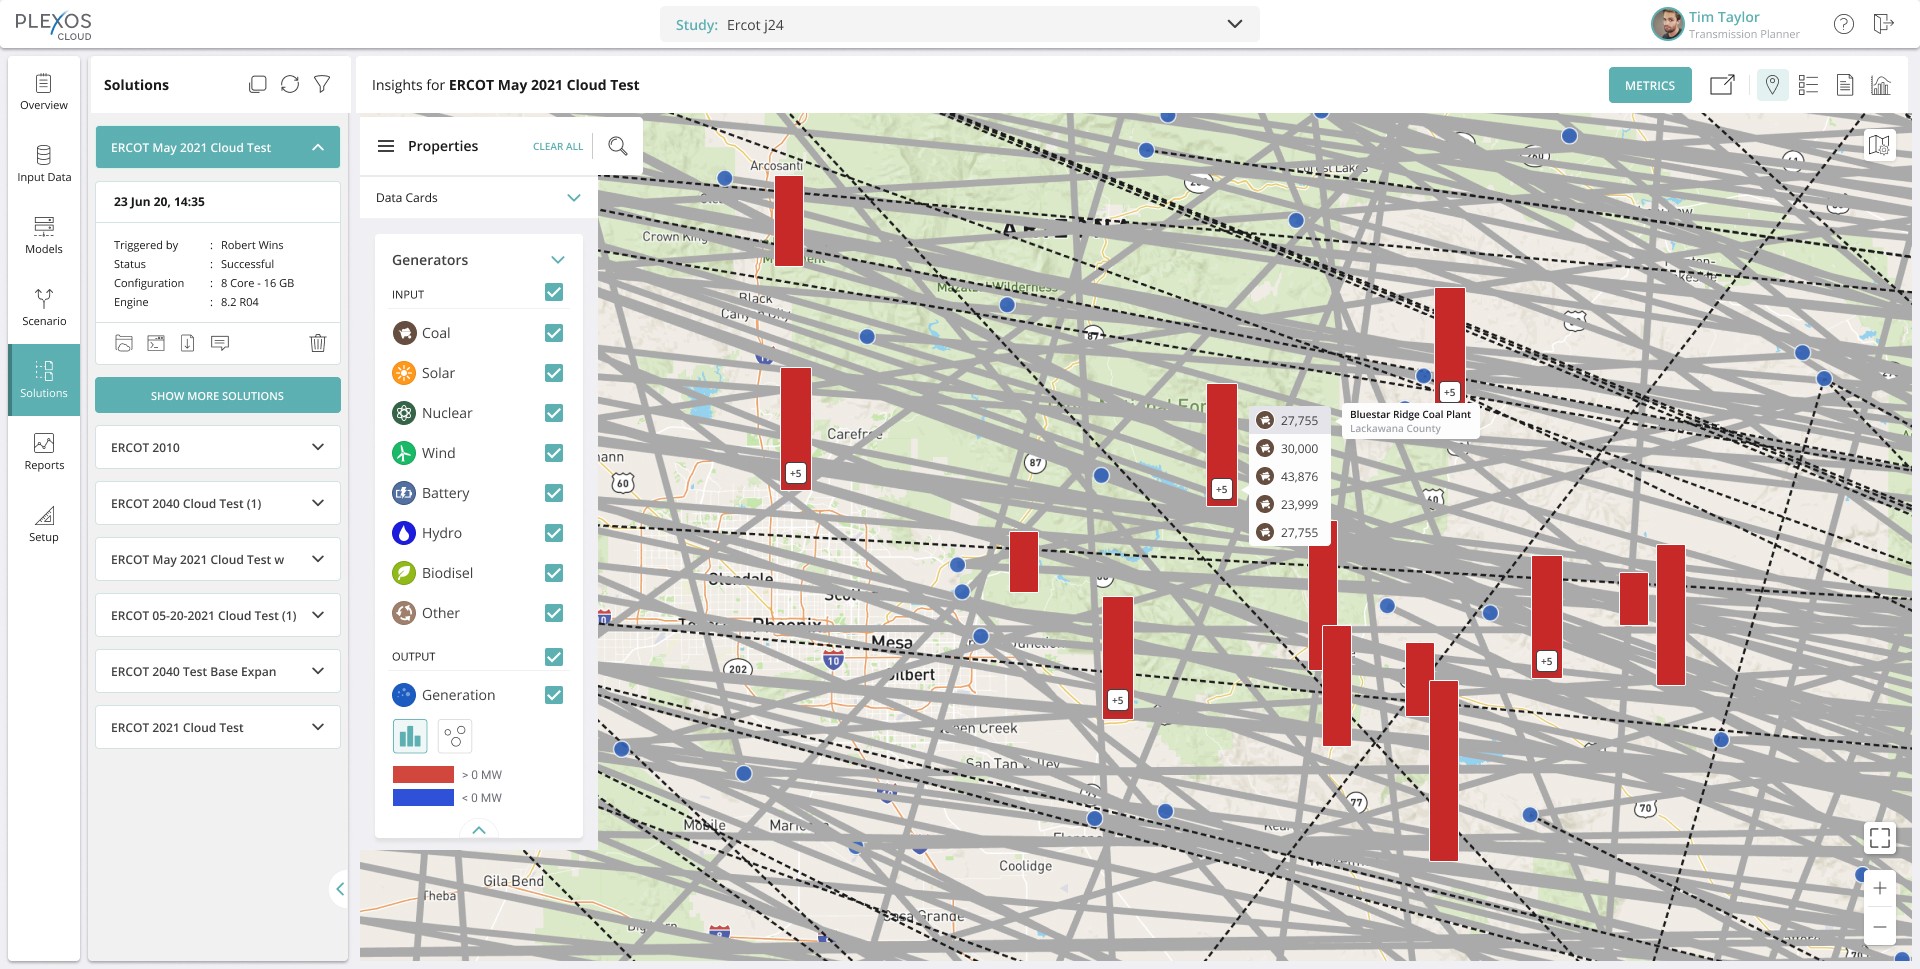This screenshot has width=1920, height=969.
Task: Uncheck the Hydro generator checkbox
Action: [x=554, y=533]
